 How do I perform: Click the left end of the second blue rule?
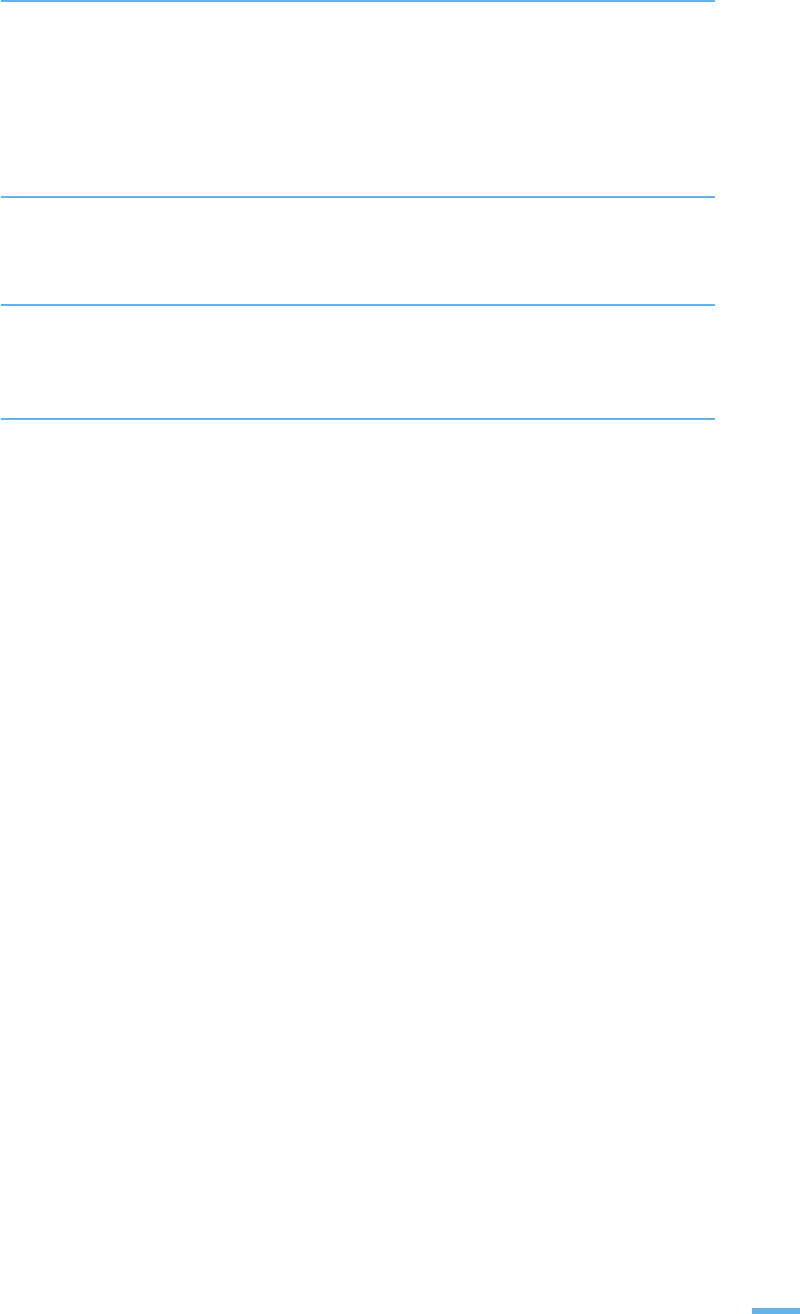click(5, 197)
